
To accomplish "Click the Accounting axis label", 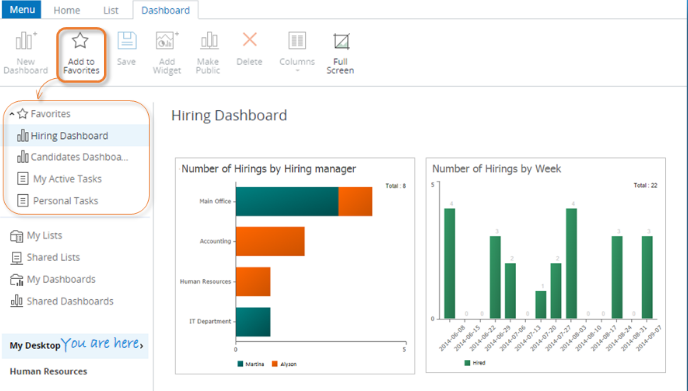I will (x=215, y=241).
